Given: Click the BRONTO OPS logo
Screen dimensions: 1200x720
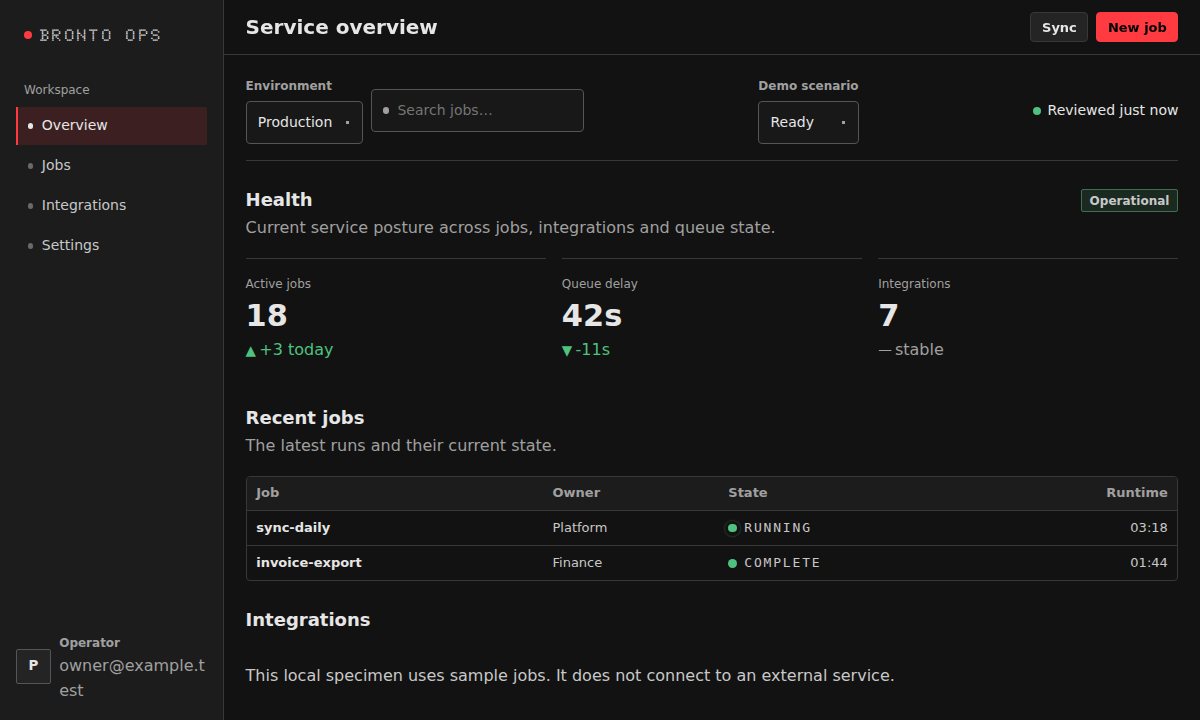Looking at the screenshot, I should [x=92, y=35].
